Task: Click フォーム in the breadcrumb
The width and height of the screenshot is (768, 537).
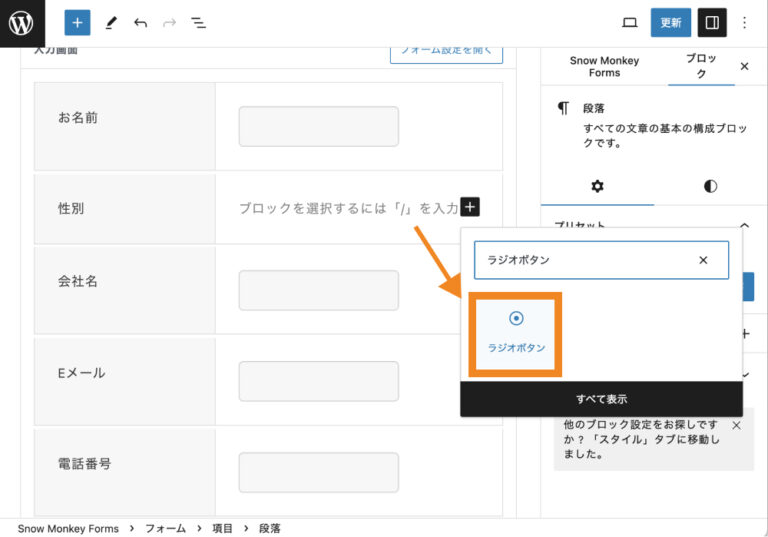Action: coord(165,528)
